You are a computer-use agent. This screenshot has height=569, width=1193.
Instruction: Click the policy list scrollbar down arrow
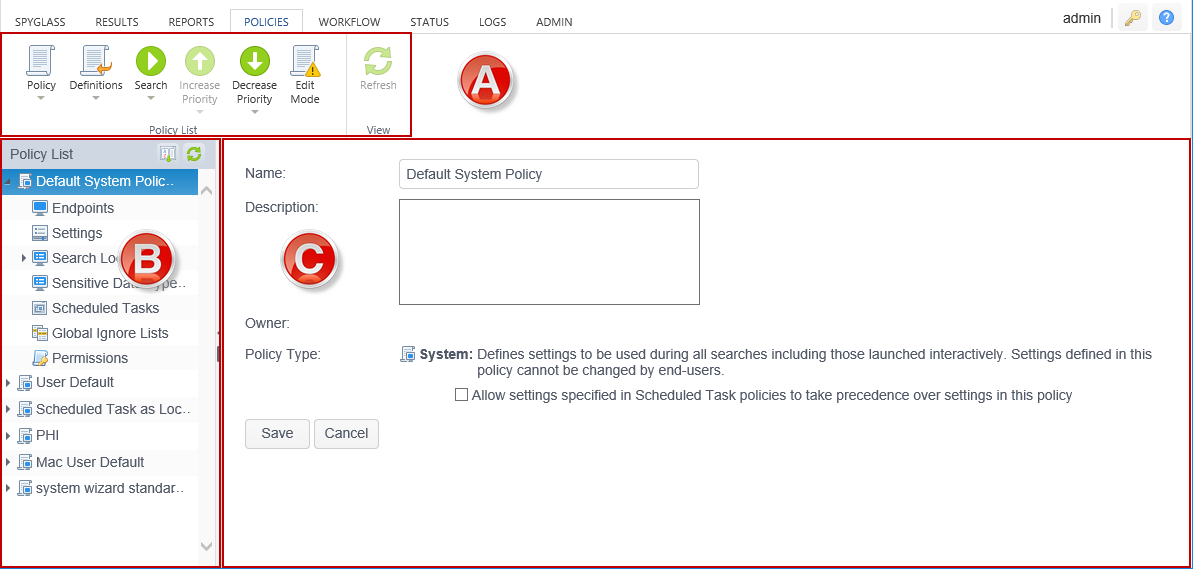point(207,546)
